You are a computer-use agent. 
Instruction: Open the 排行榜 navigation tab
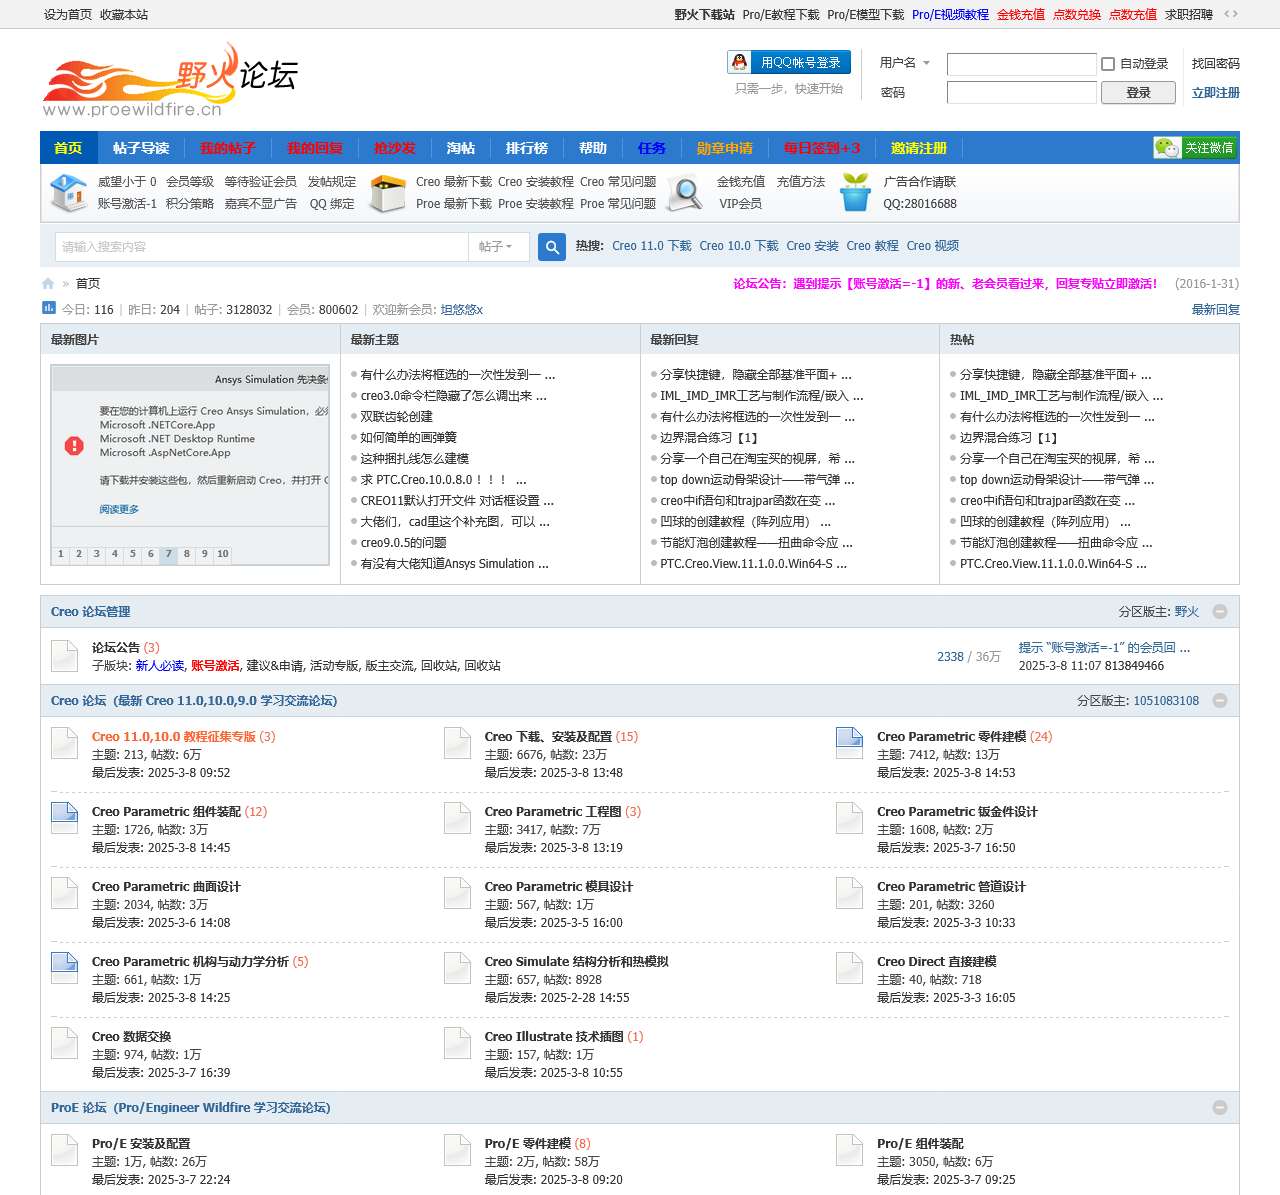[x=527, y=148]
